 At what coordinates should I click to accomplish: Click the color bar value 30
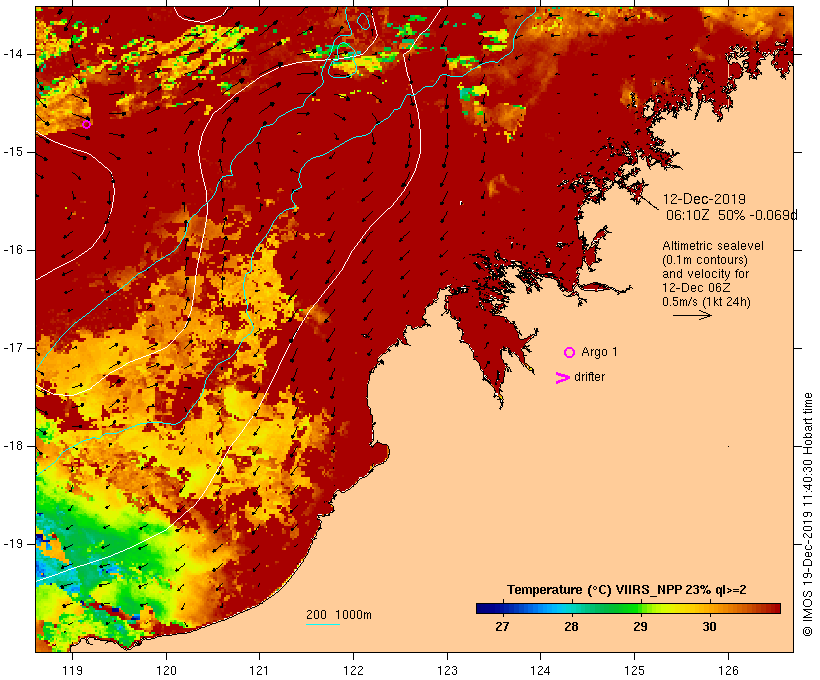(709, 627)
